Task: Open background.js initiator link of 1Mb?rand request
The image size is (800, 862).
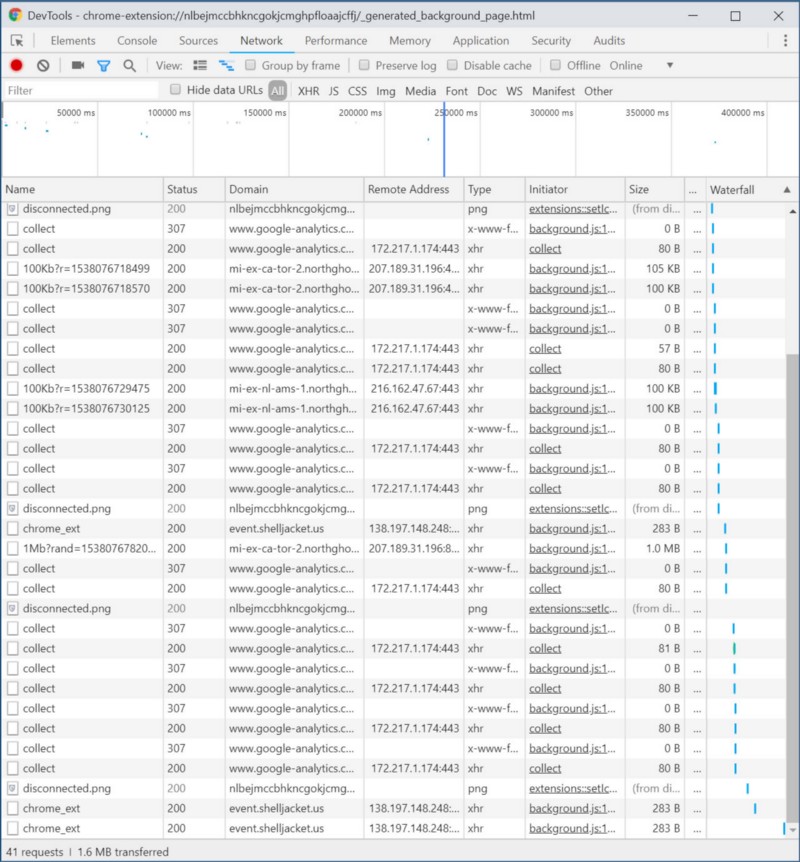Action: tap(572, 549)
